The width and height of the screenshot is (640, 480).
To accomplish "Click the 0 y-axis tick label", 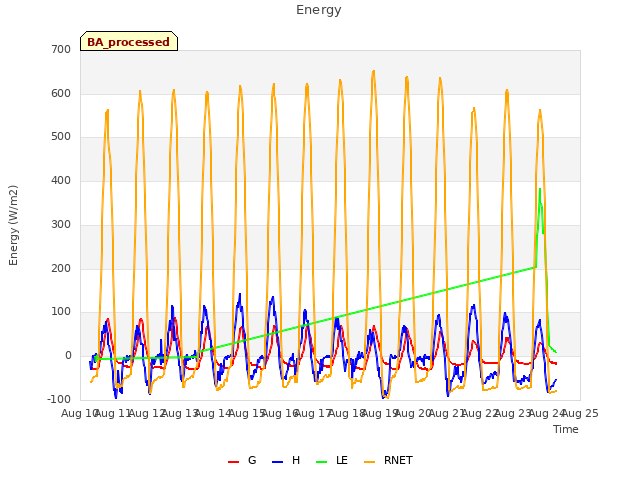I will [68, 356].
